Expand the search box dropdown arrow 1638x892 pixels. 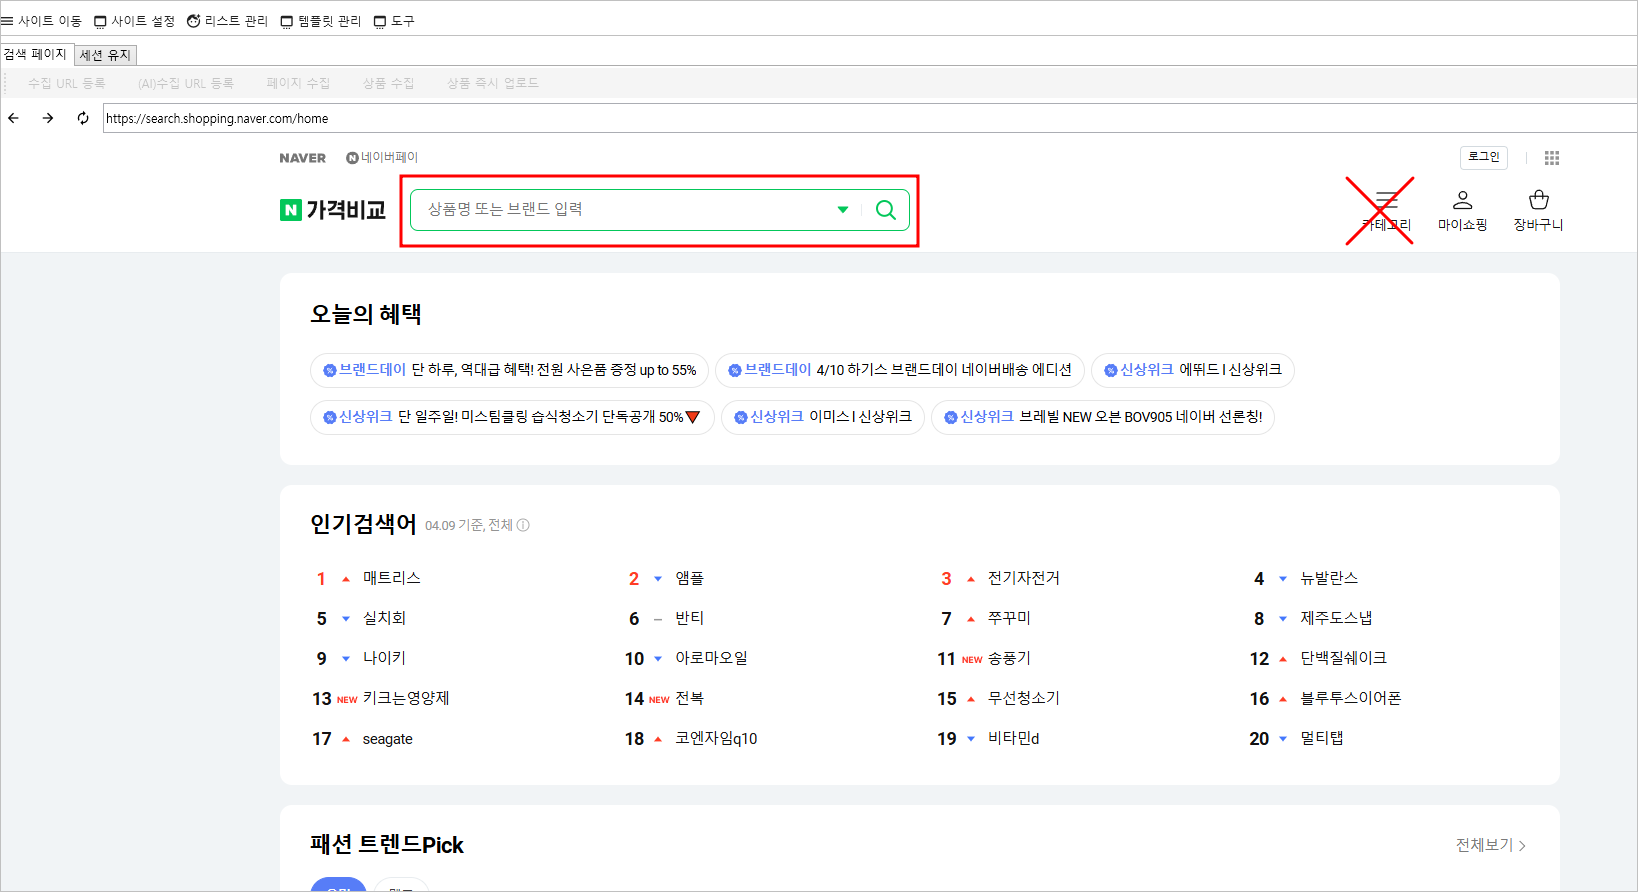[x=843, y=209]
